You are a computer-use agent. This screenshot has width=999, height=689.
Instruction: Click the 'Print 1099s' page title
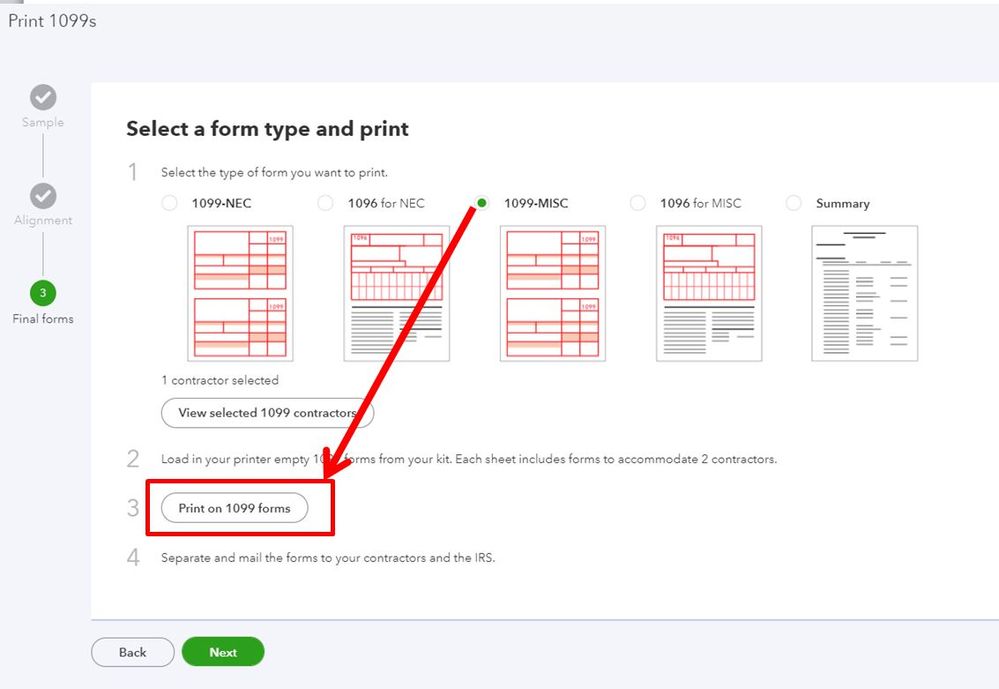tap(52, 21)
